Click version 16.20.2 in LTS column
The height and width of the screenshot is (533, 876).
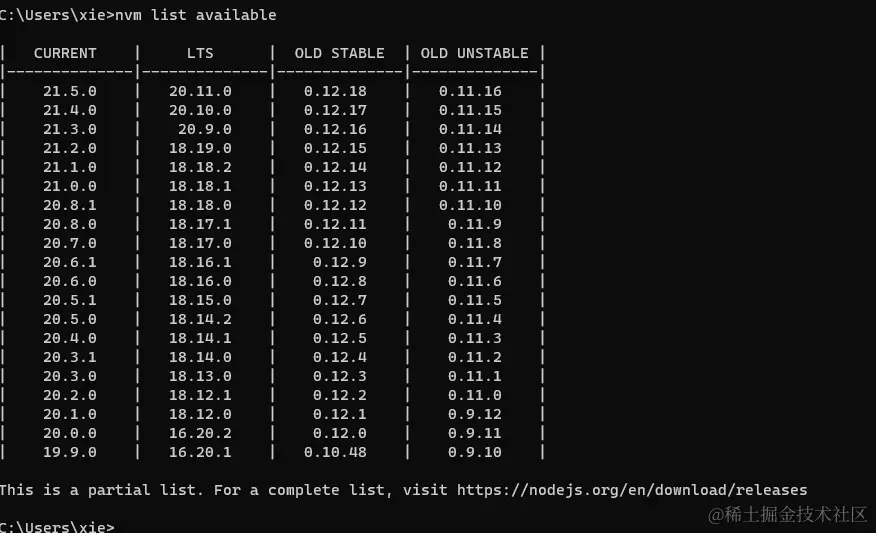click(200, 433)
